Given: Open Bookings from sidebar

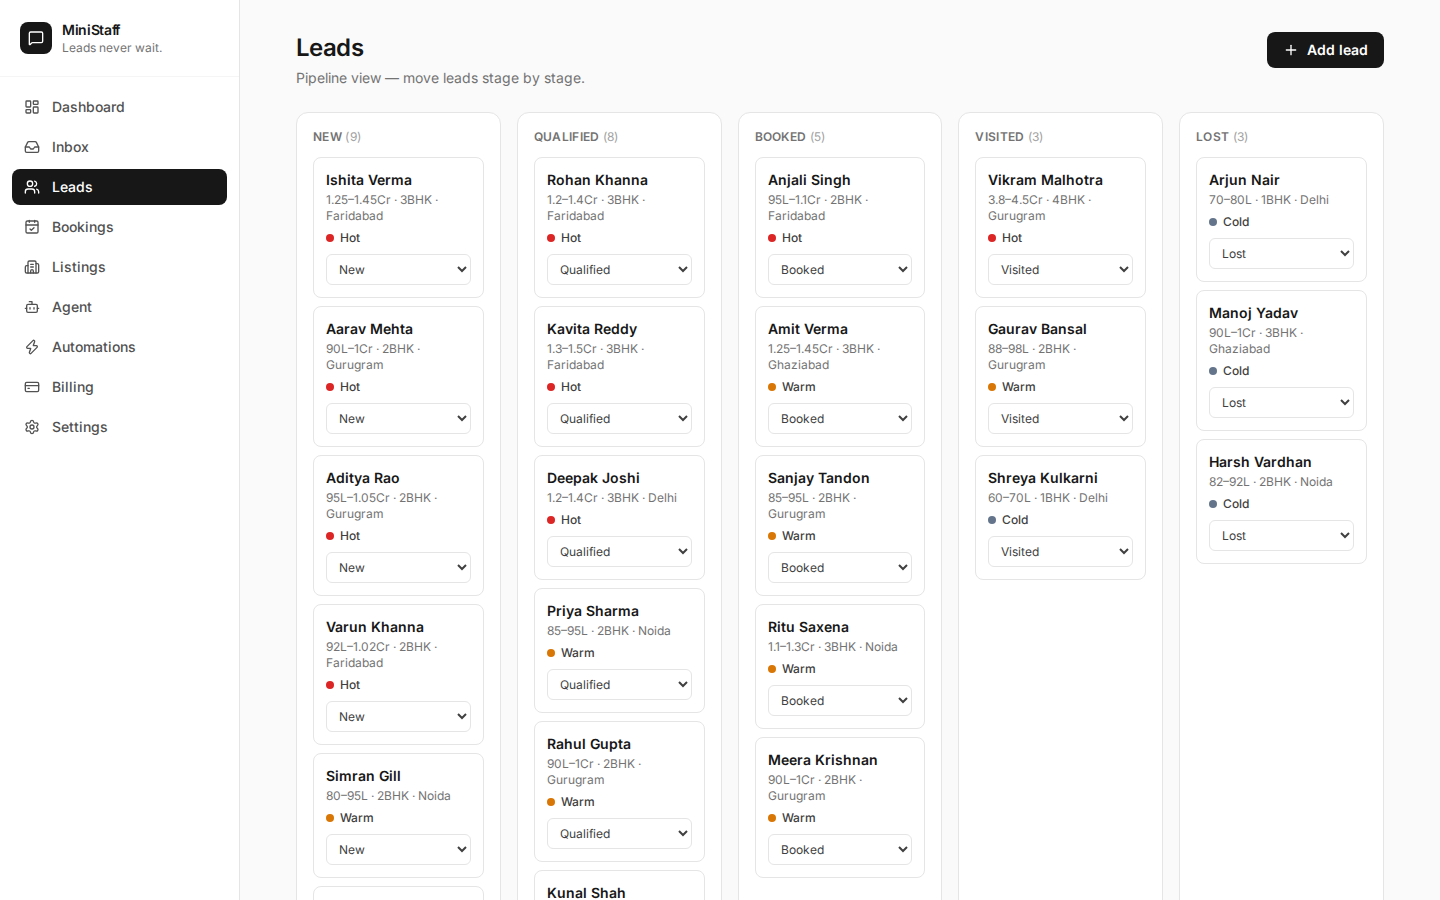Looking at the screenshot, I should [119, 227].
